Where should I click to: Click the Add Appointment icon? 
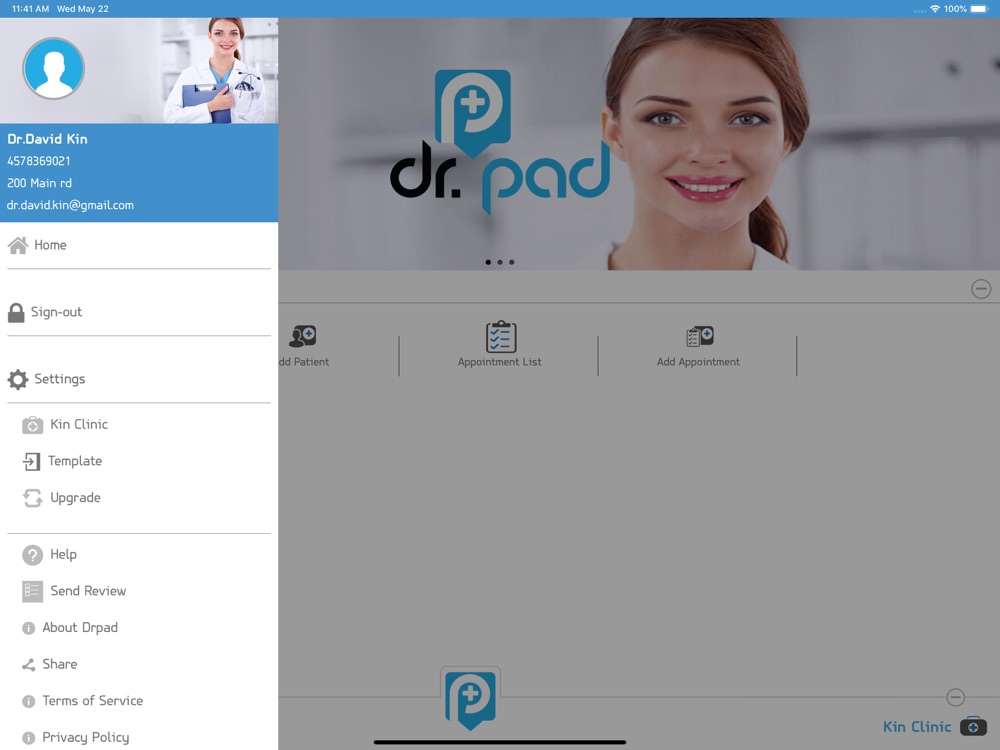[x=700, y=336]
